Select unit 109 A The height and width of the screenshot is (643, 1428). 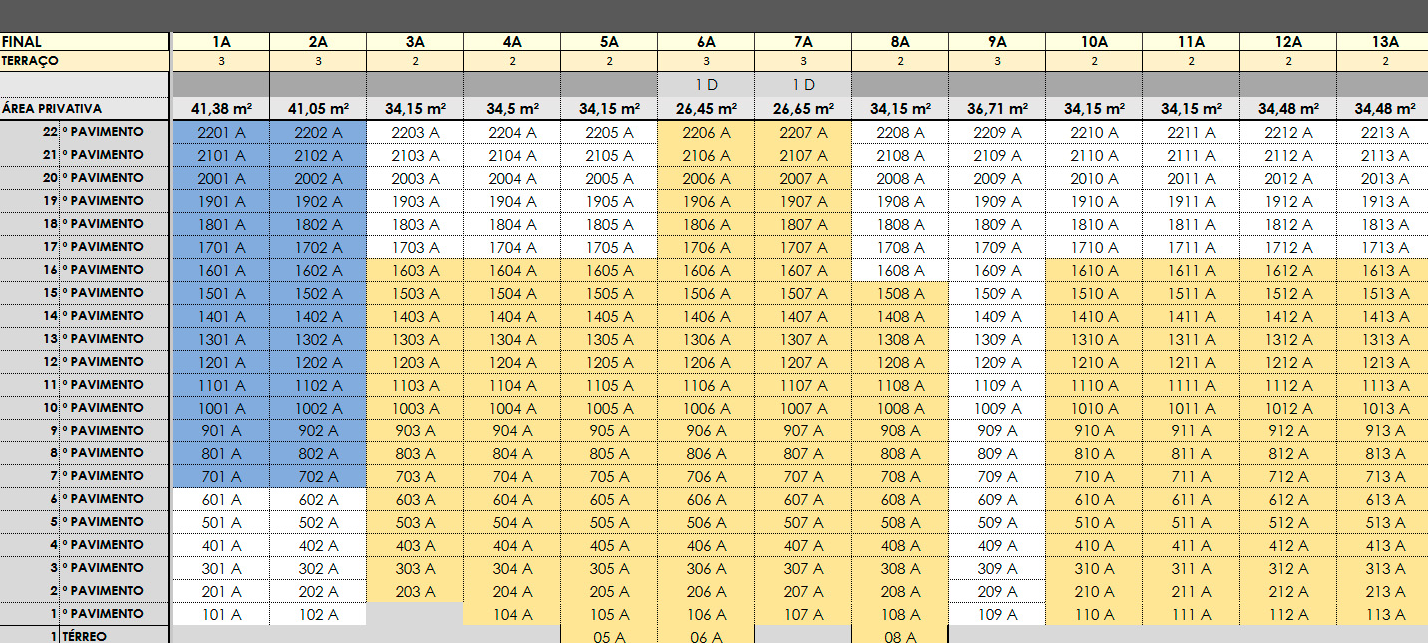point(997,614)
